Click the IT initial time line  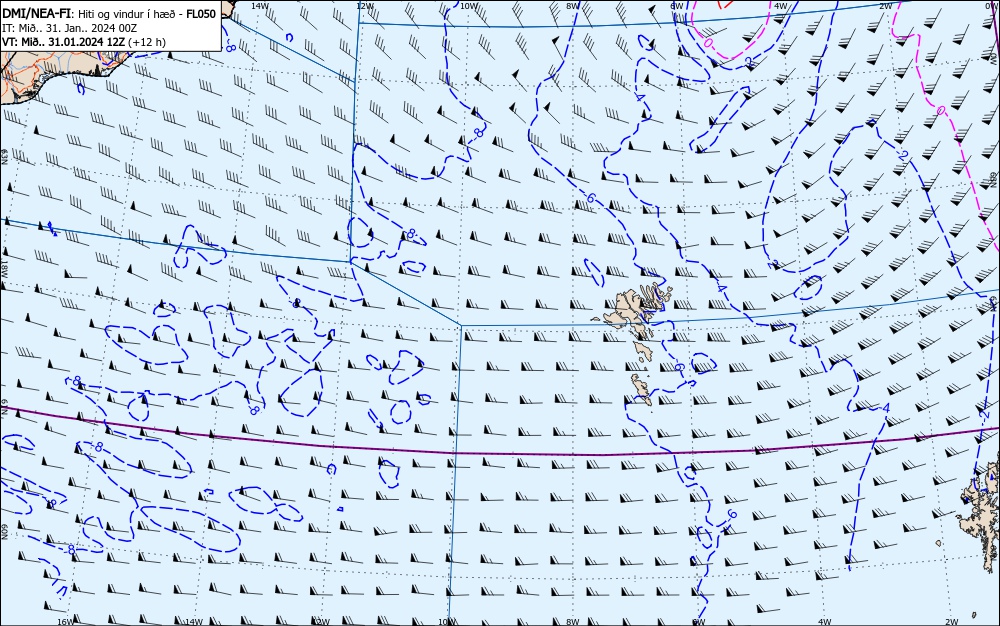click(x=70, y=28)
